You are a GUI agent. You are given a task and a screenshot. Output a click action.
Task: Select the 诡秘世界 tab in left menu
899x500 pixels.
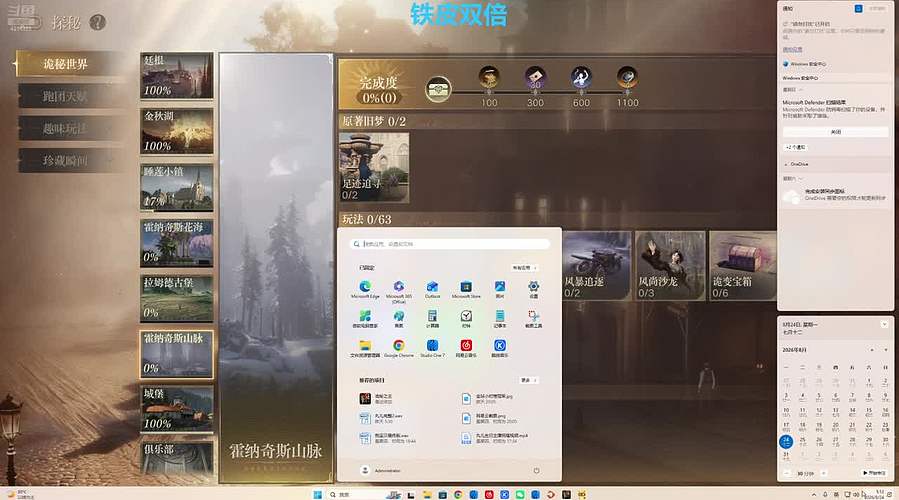click(x=65, y=64)
